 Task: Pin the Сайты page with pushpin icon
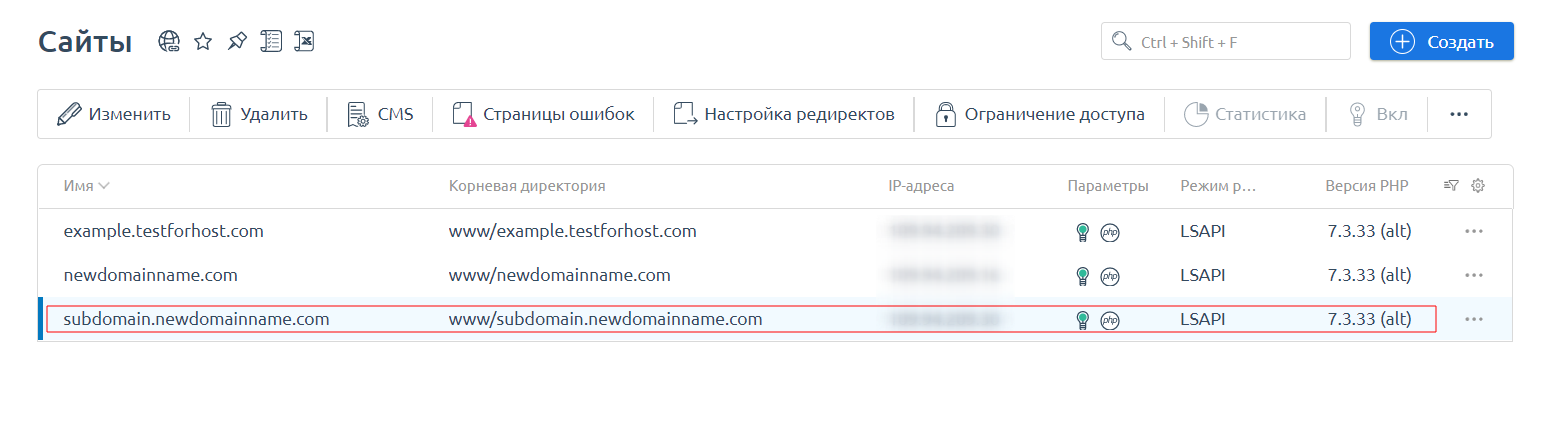pyautogui.click(x=237, y=41)
